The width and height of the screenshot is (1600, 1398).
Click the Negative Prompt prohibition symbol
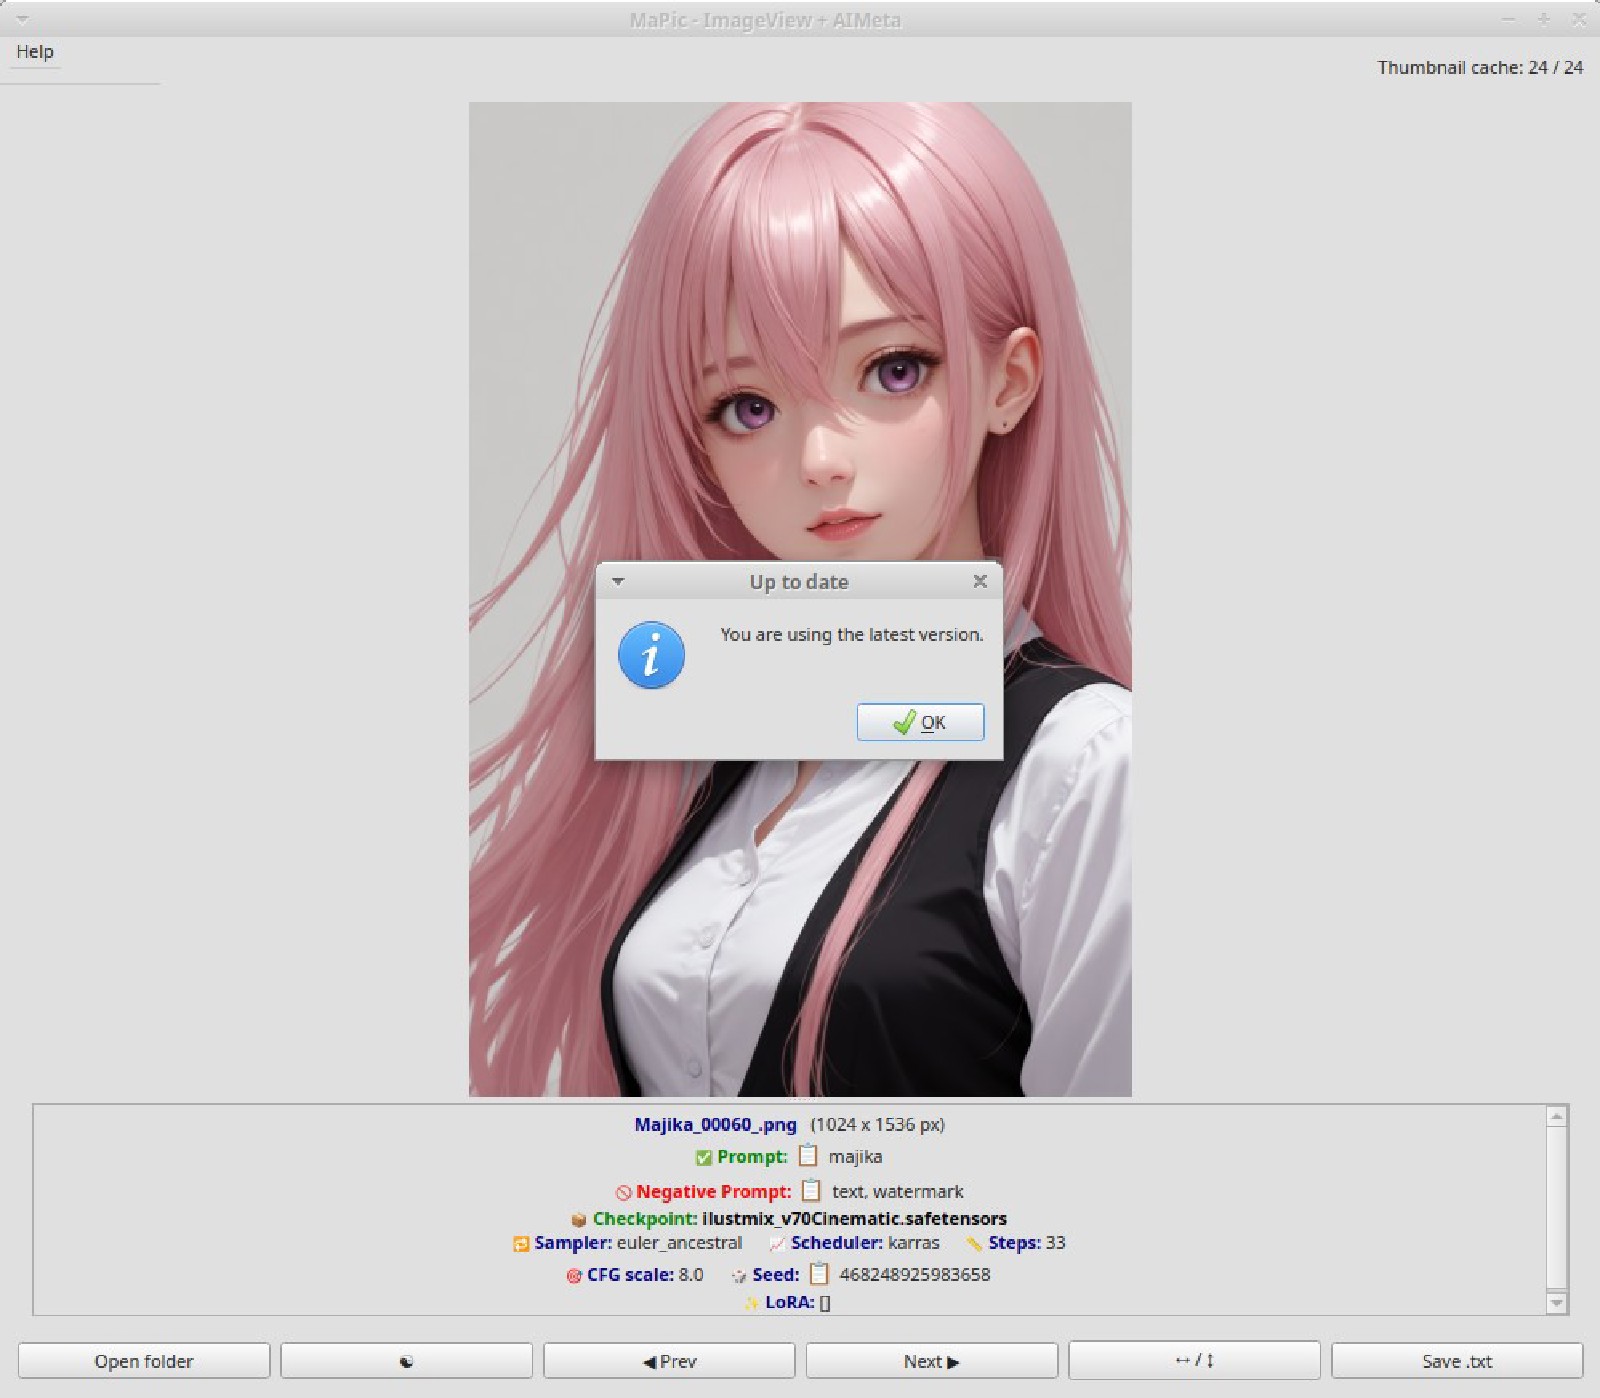coord(624,1191)
